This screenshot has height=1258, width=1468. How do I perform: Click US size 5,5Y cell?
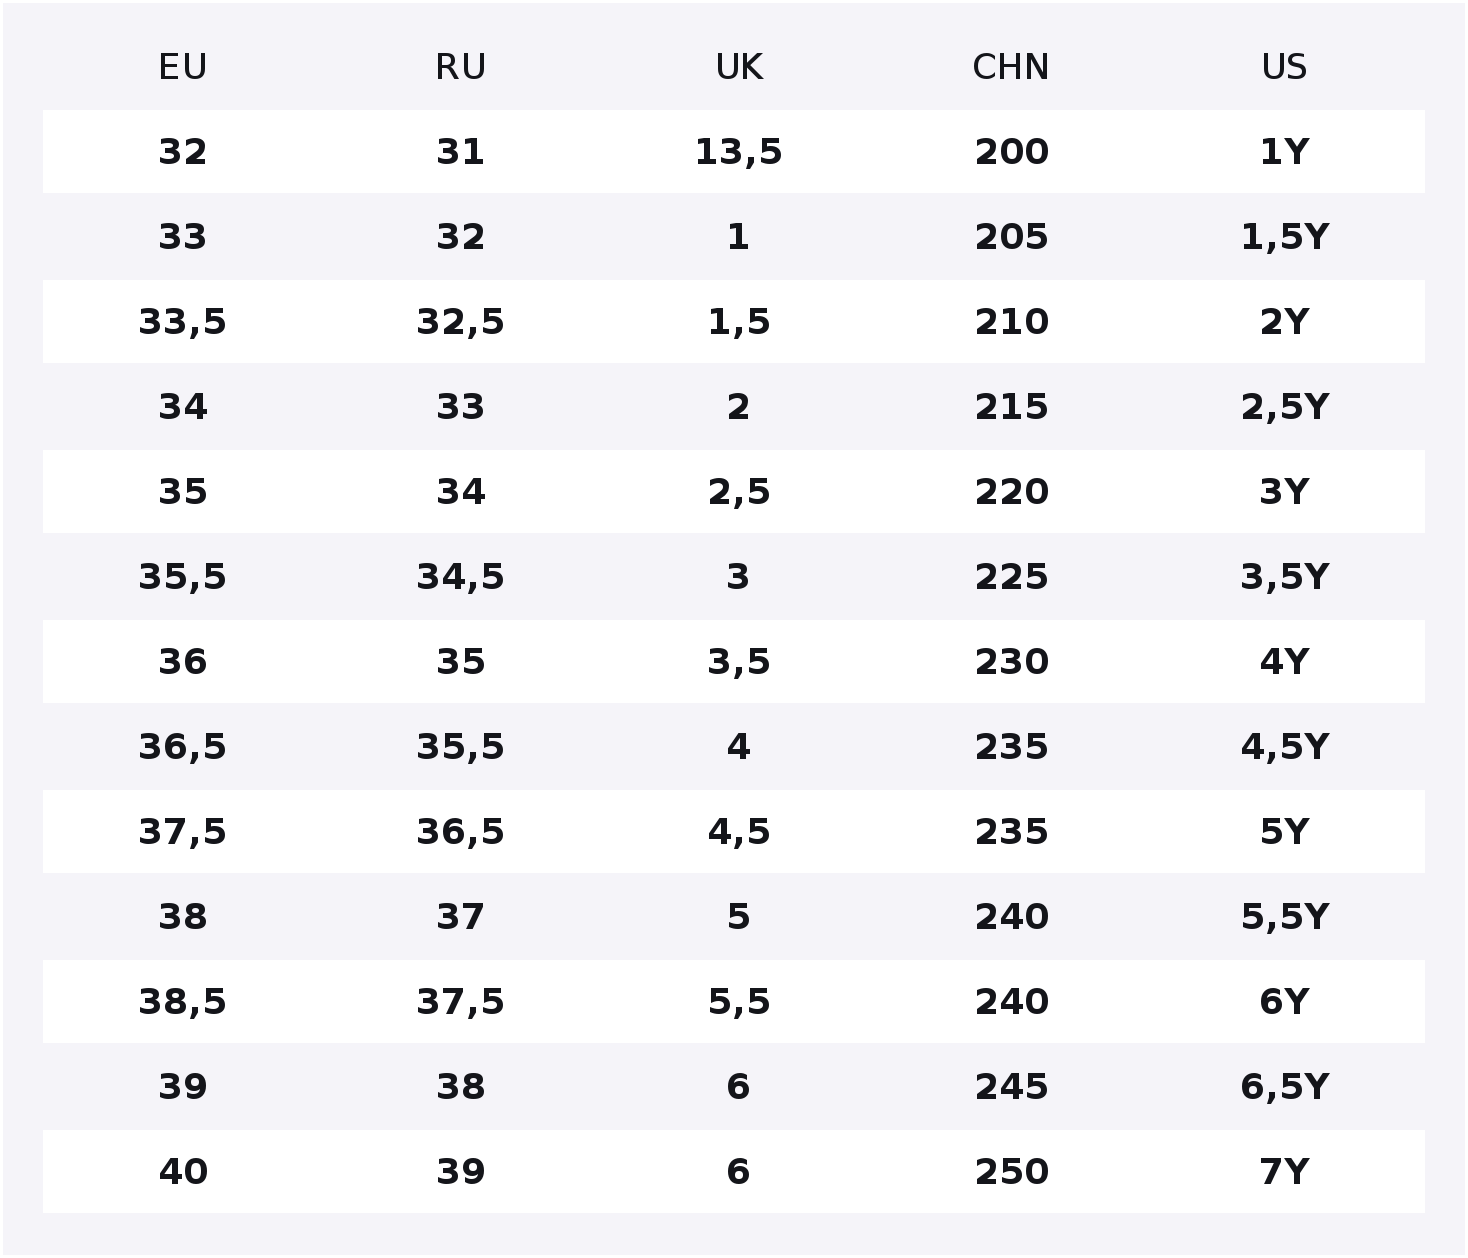1284,917
